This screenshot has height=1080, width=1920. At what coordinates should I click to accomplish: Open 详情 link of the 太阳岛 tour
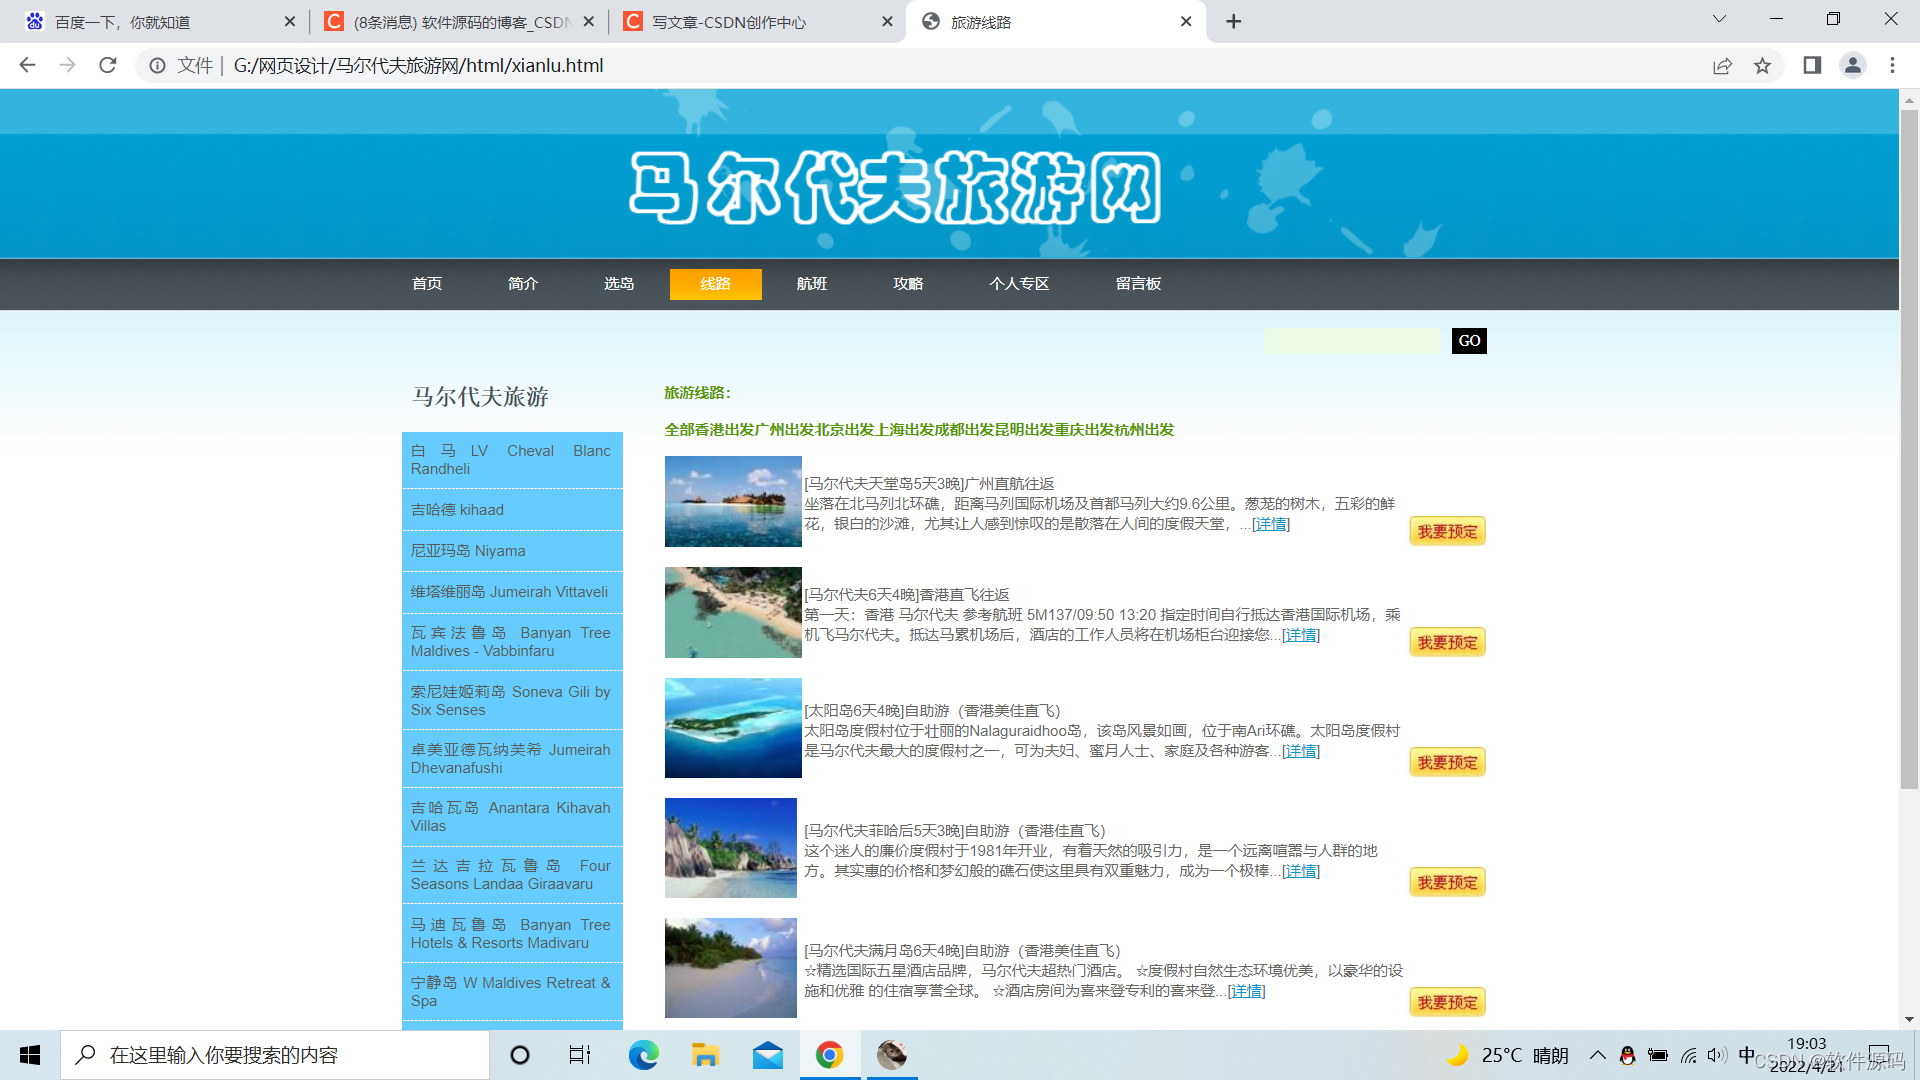point(1300,751)
